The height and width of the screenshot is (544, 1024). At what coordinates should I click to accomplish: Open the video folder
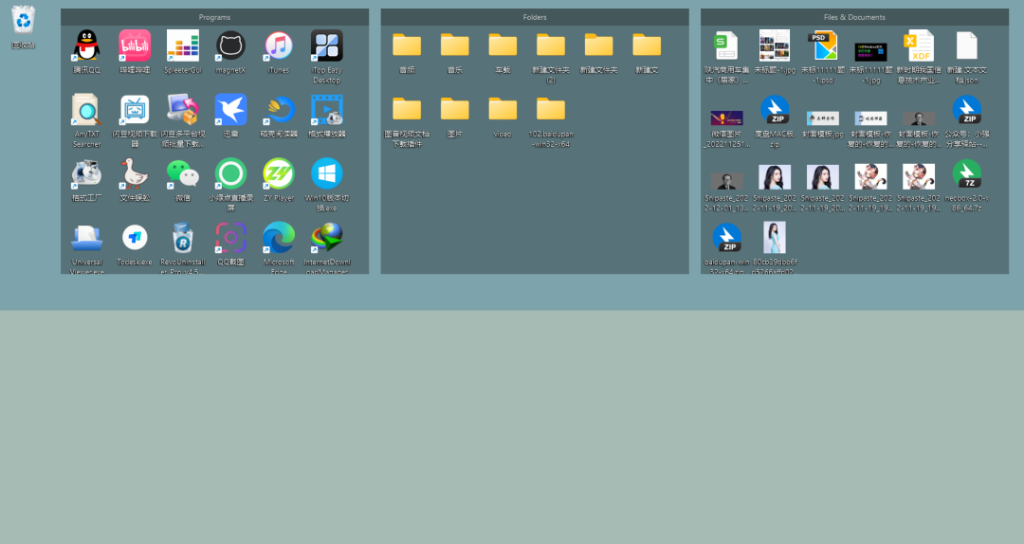click(x=502, y=110)
